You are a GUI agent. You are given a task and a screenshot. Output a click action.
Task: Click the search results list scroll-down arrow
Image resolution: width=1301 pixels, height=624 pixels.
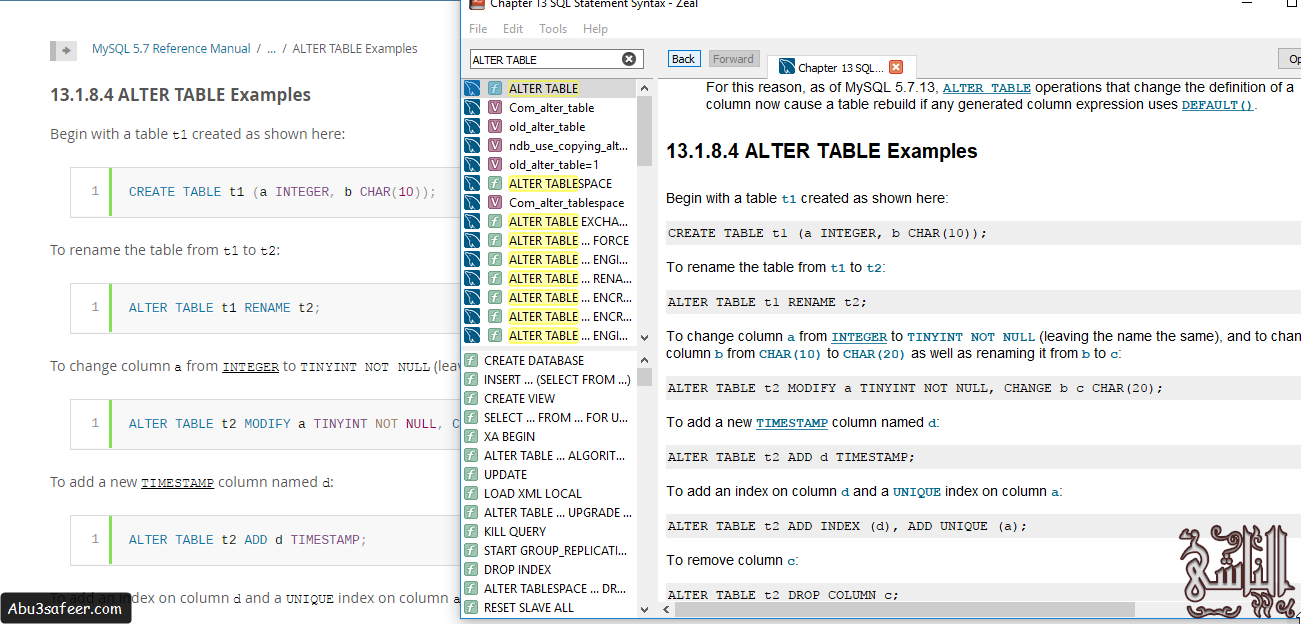point(644,337)
